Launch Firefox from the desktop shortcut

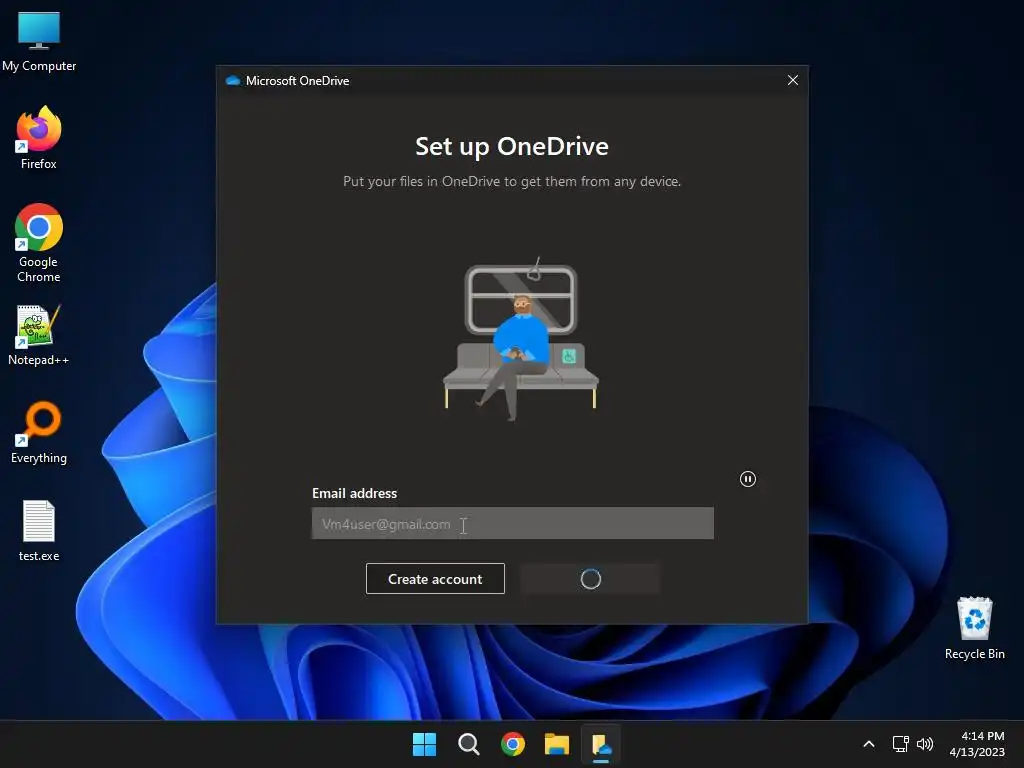click(x=39, y=138)
